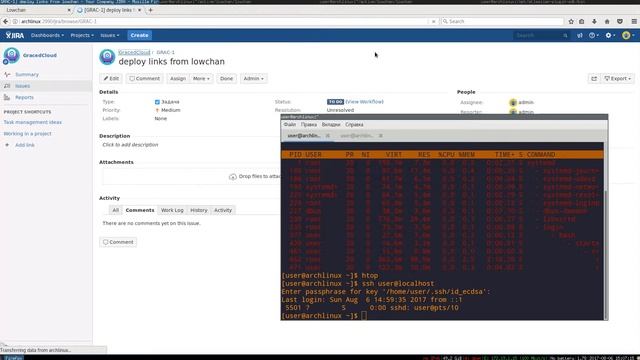Click Comment button in issue toolbar

click(x=144, y=78)
